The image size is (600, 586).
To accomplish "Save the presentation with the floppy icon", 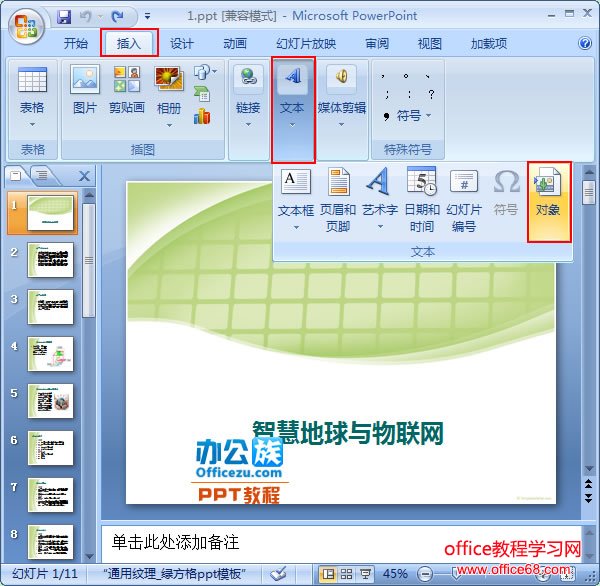I will (64, 17).
